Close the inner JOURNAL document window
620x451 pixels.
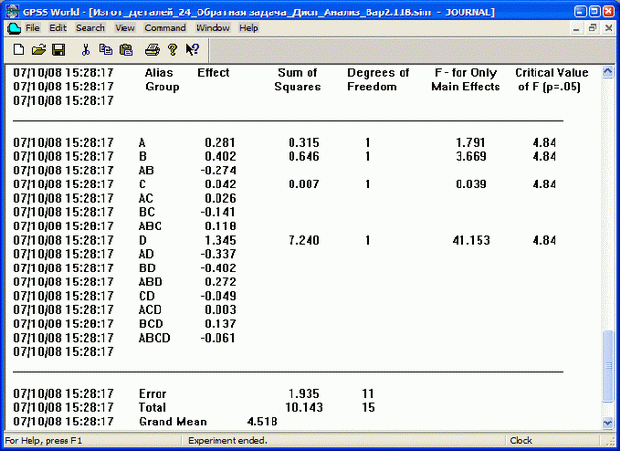coord(609,28)
